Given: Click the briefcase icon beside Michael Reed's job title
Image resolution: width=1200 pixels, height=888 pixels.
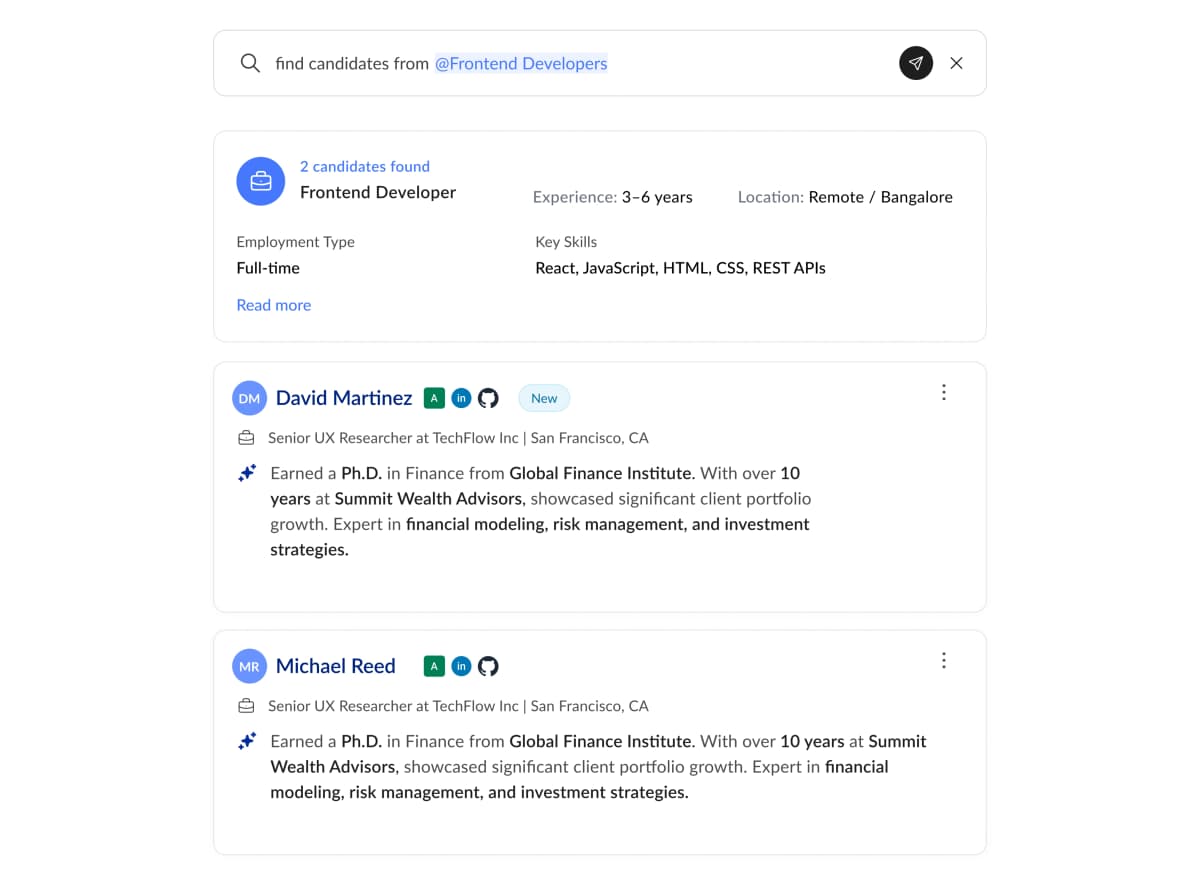Looking at the screenshot, I should pyautogui.click(x=246, y=705).
